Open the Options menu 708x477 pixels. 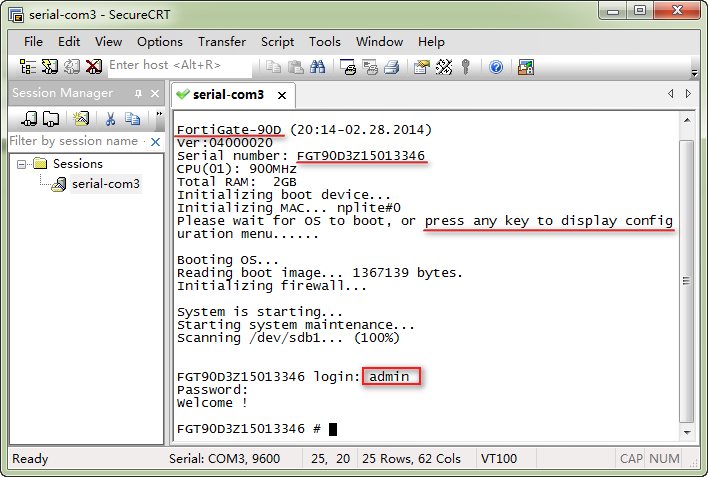pos(160,42)
